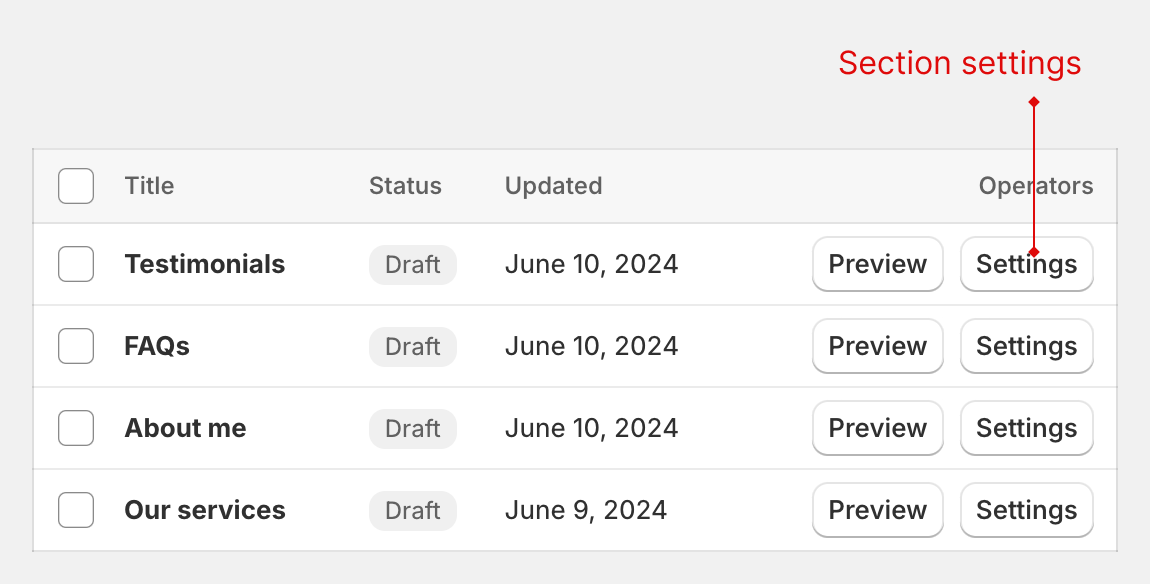Screen dimensions: 1150x584
Task: Click the Status column header
Action: click(x=405, y=186)
